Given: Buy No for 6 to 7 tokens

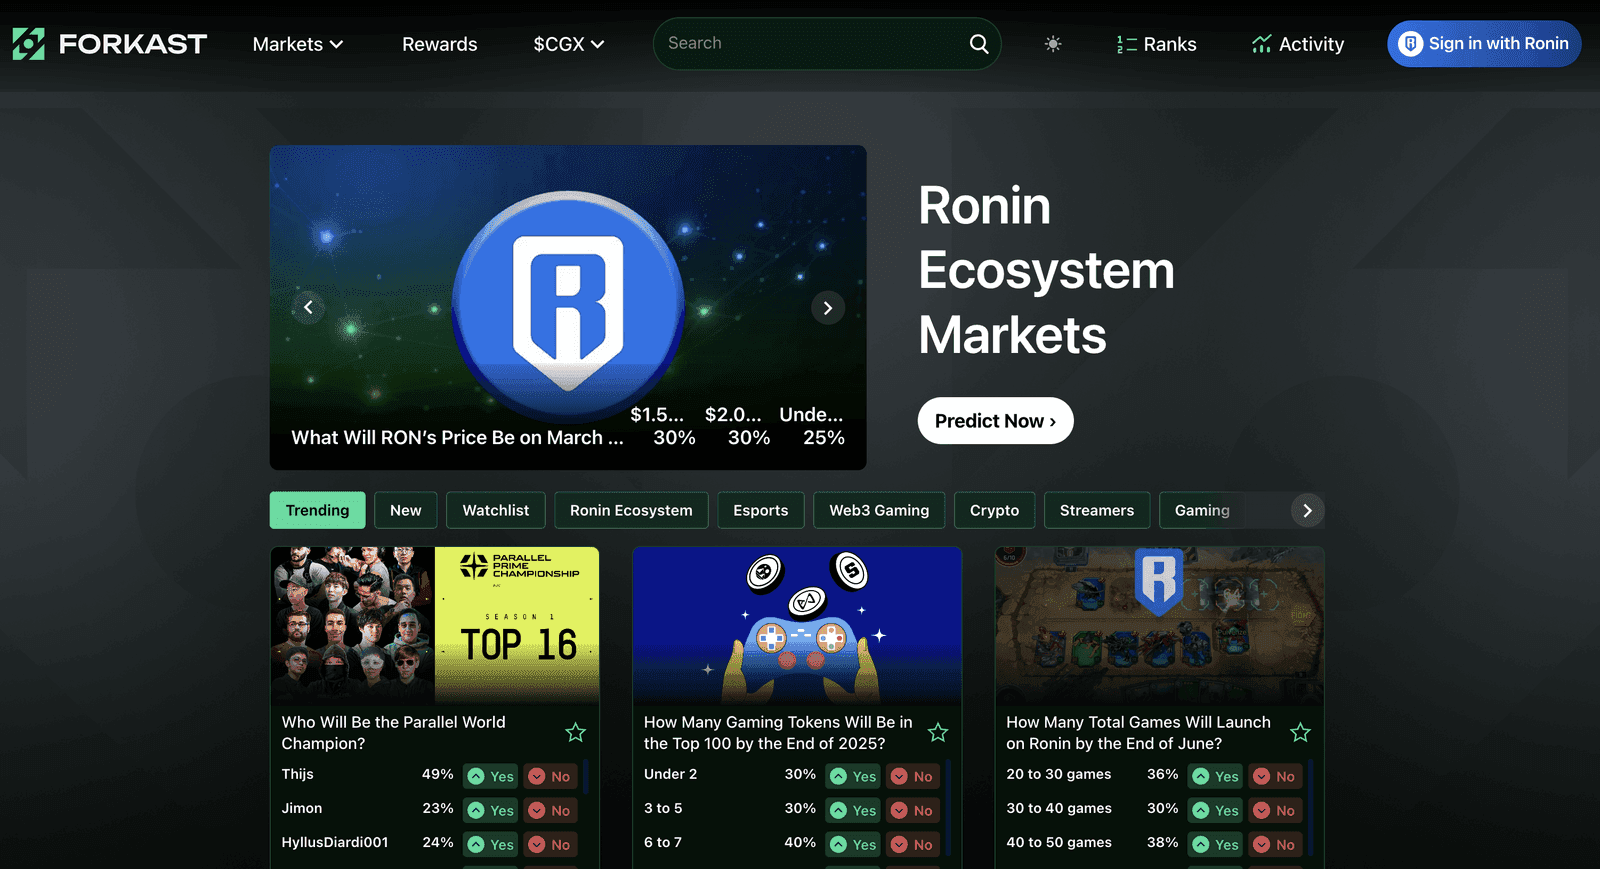Looking at the screenshot, I should coord(912,844).
